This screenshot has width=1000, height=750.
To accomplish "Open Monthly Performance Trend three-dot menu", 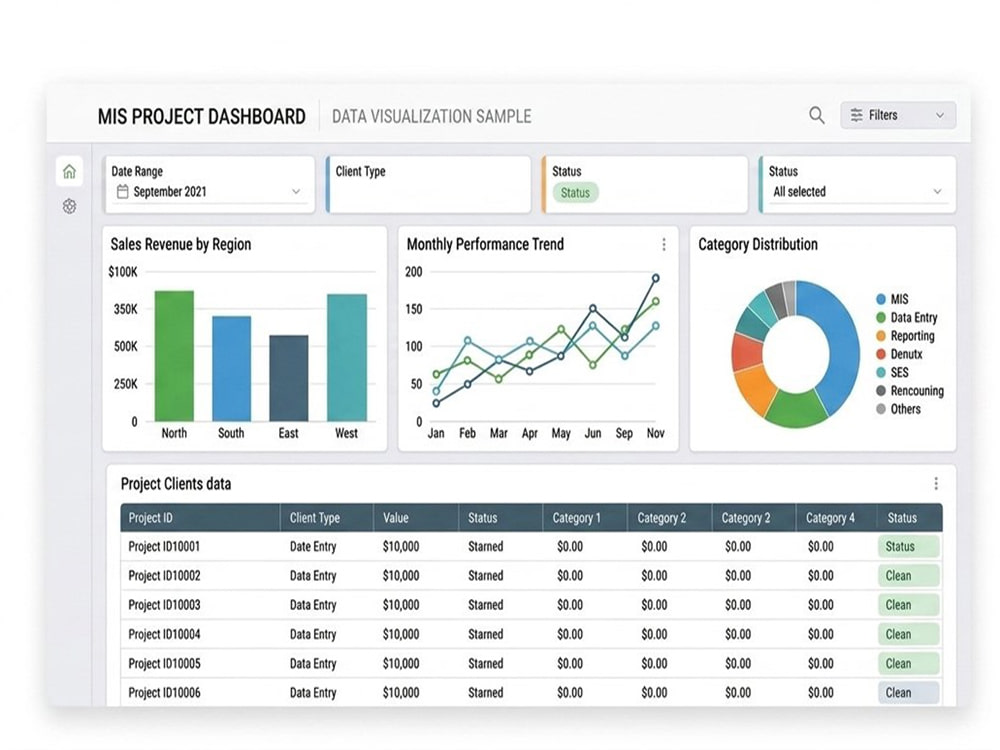I will tap(664, 244).
